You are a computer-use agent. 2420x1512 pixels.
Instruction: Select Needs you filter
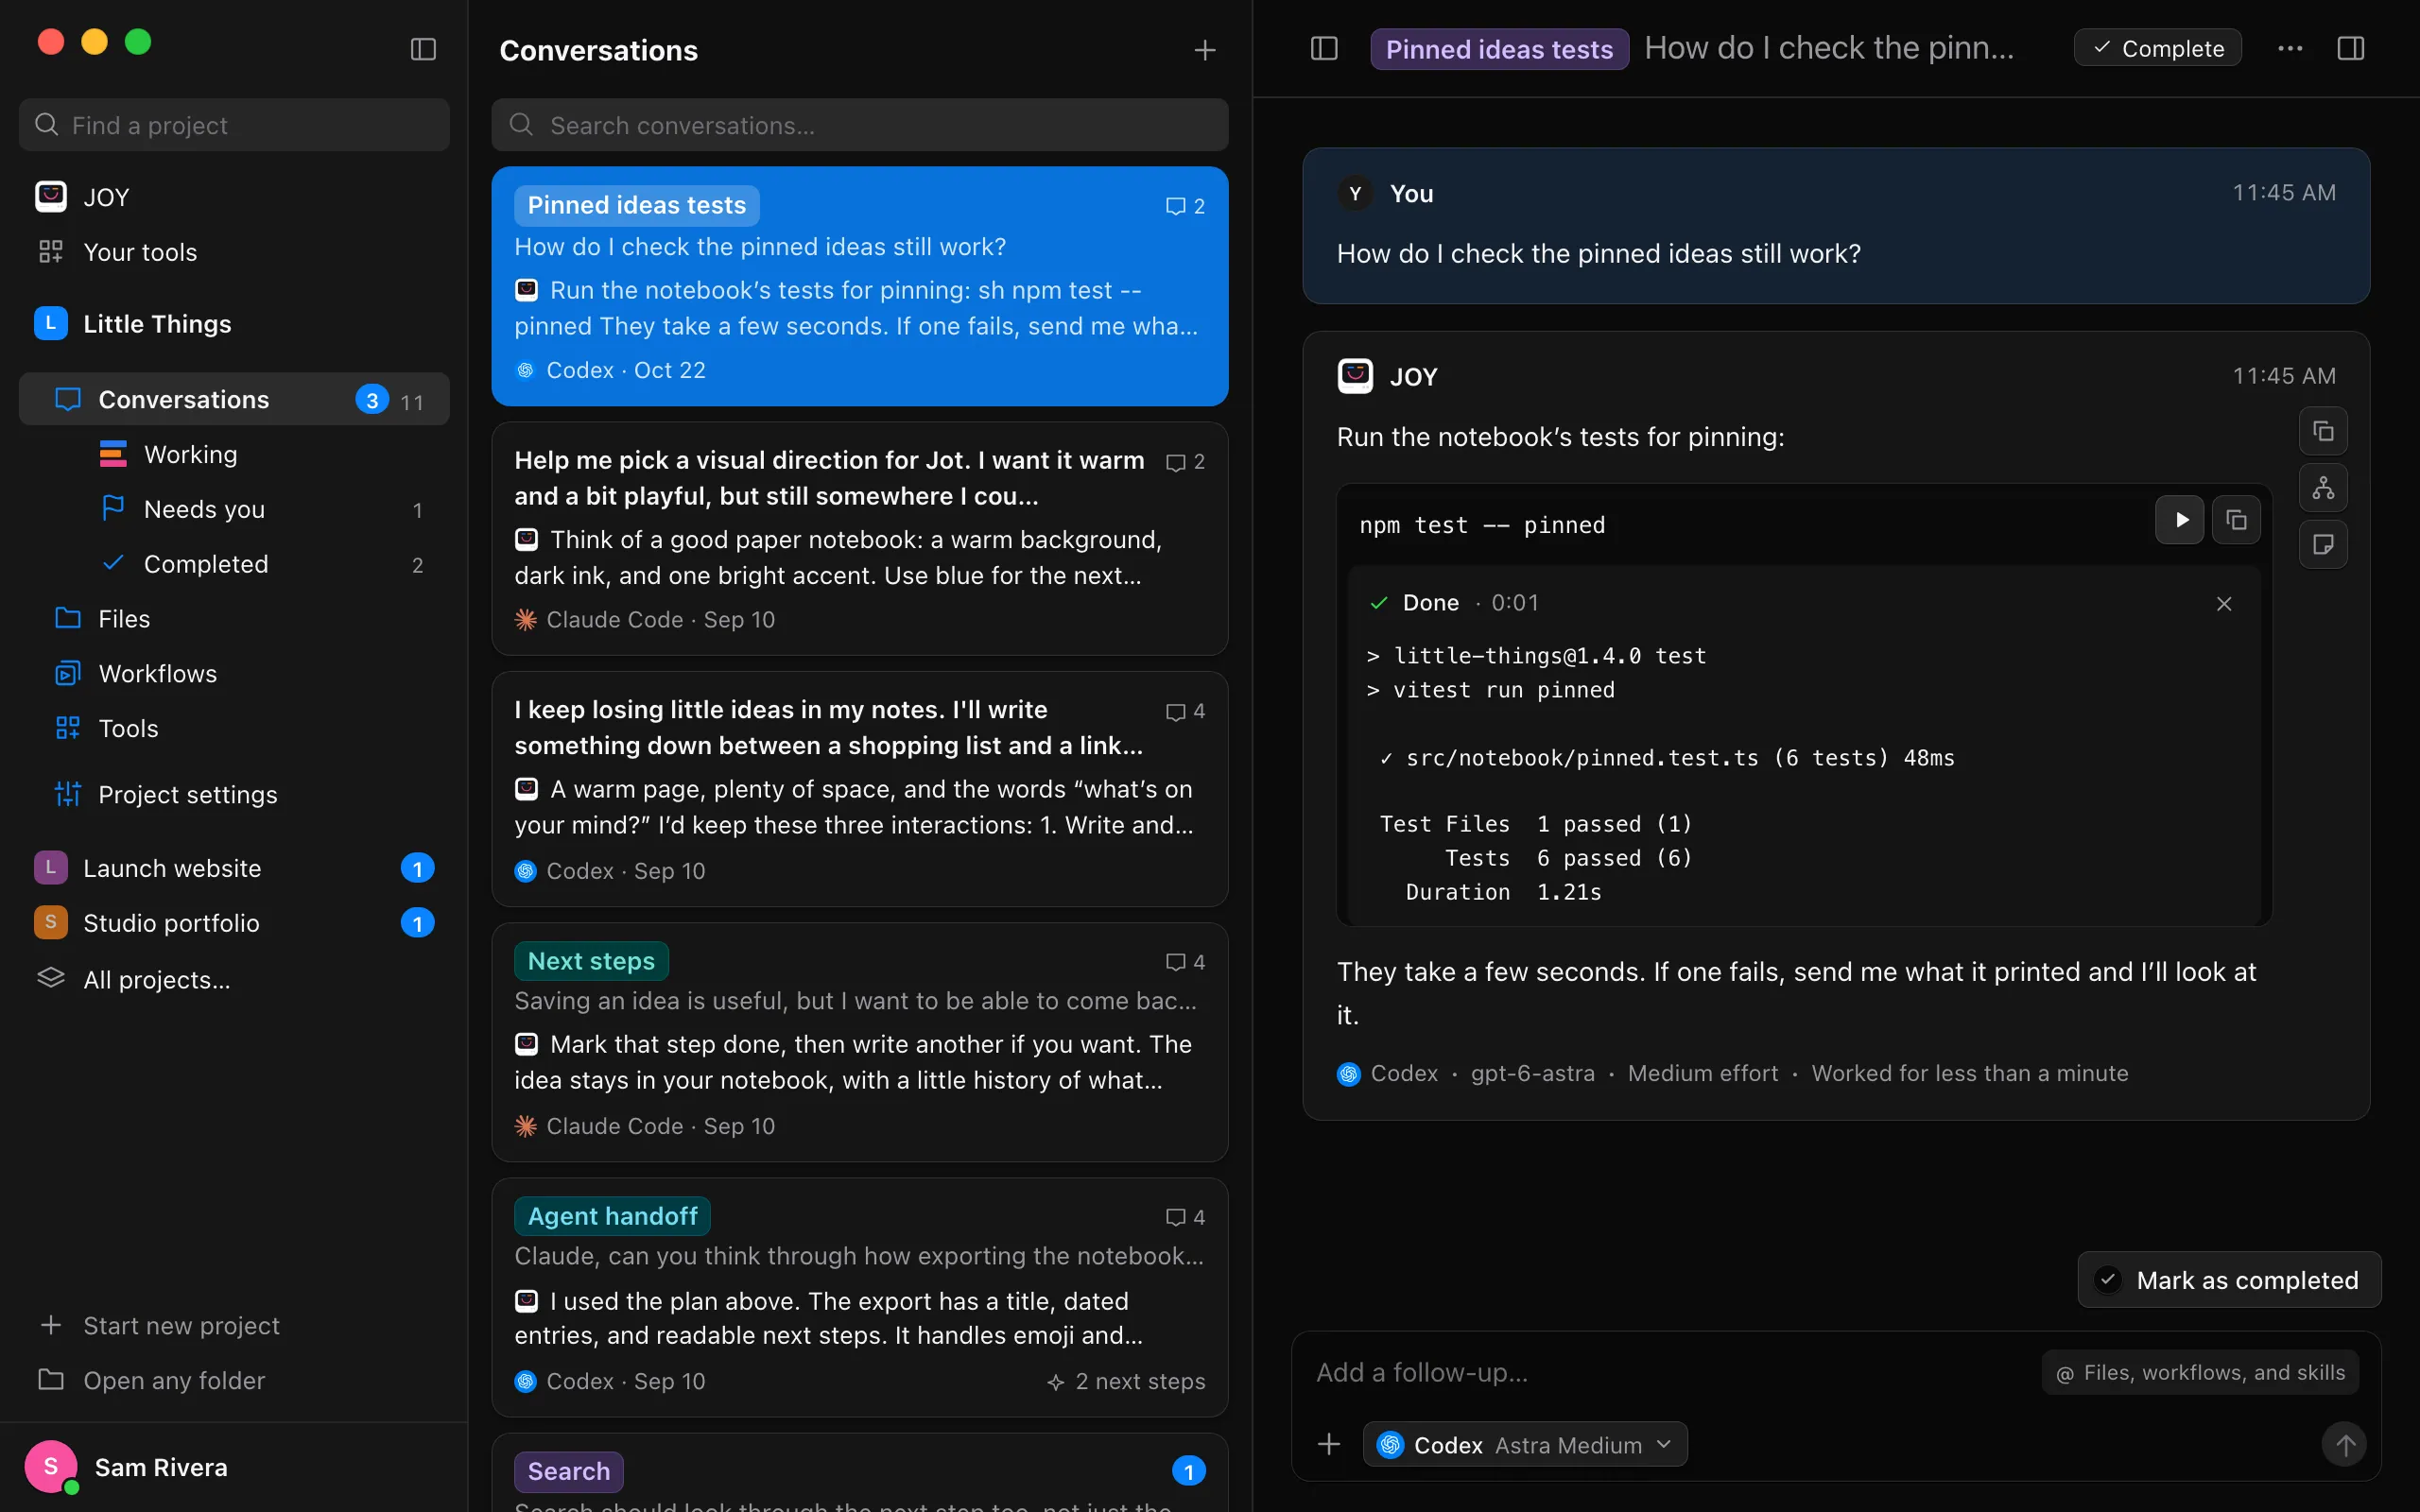click(234, 509)
